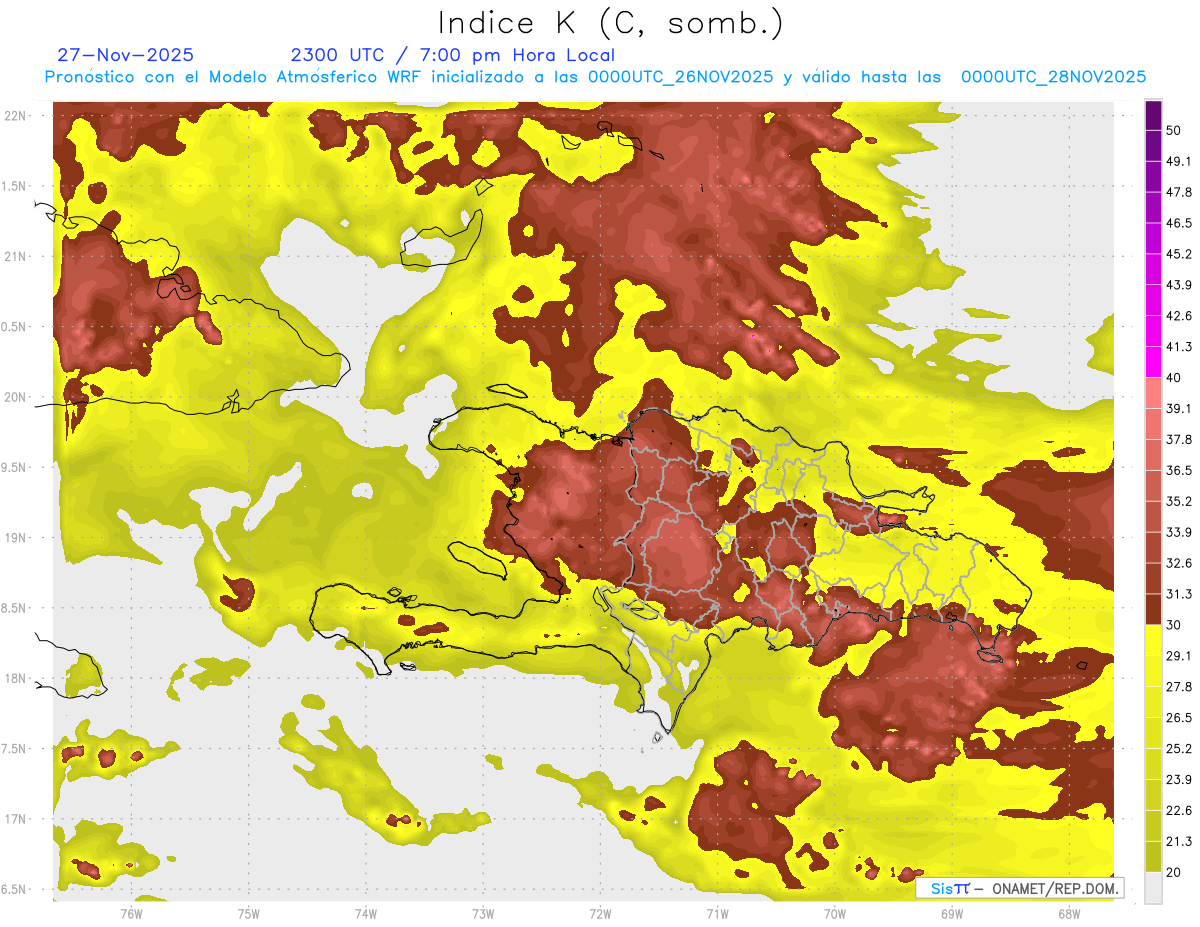Click the darkest purple legend swatch beside 50
The width and height of the screenshot is (1200, 927).
tap(1153, 117)
